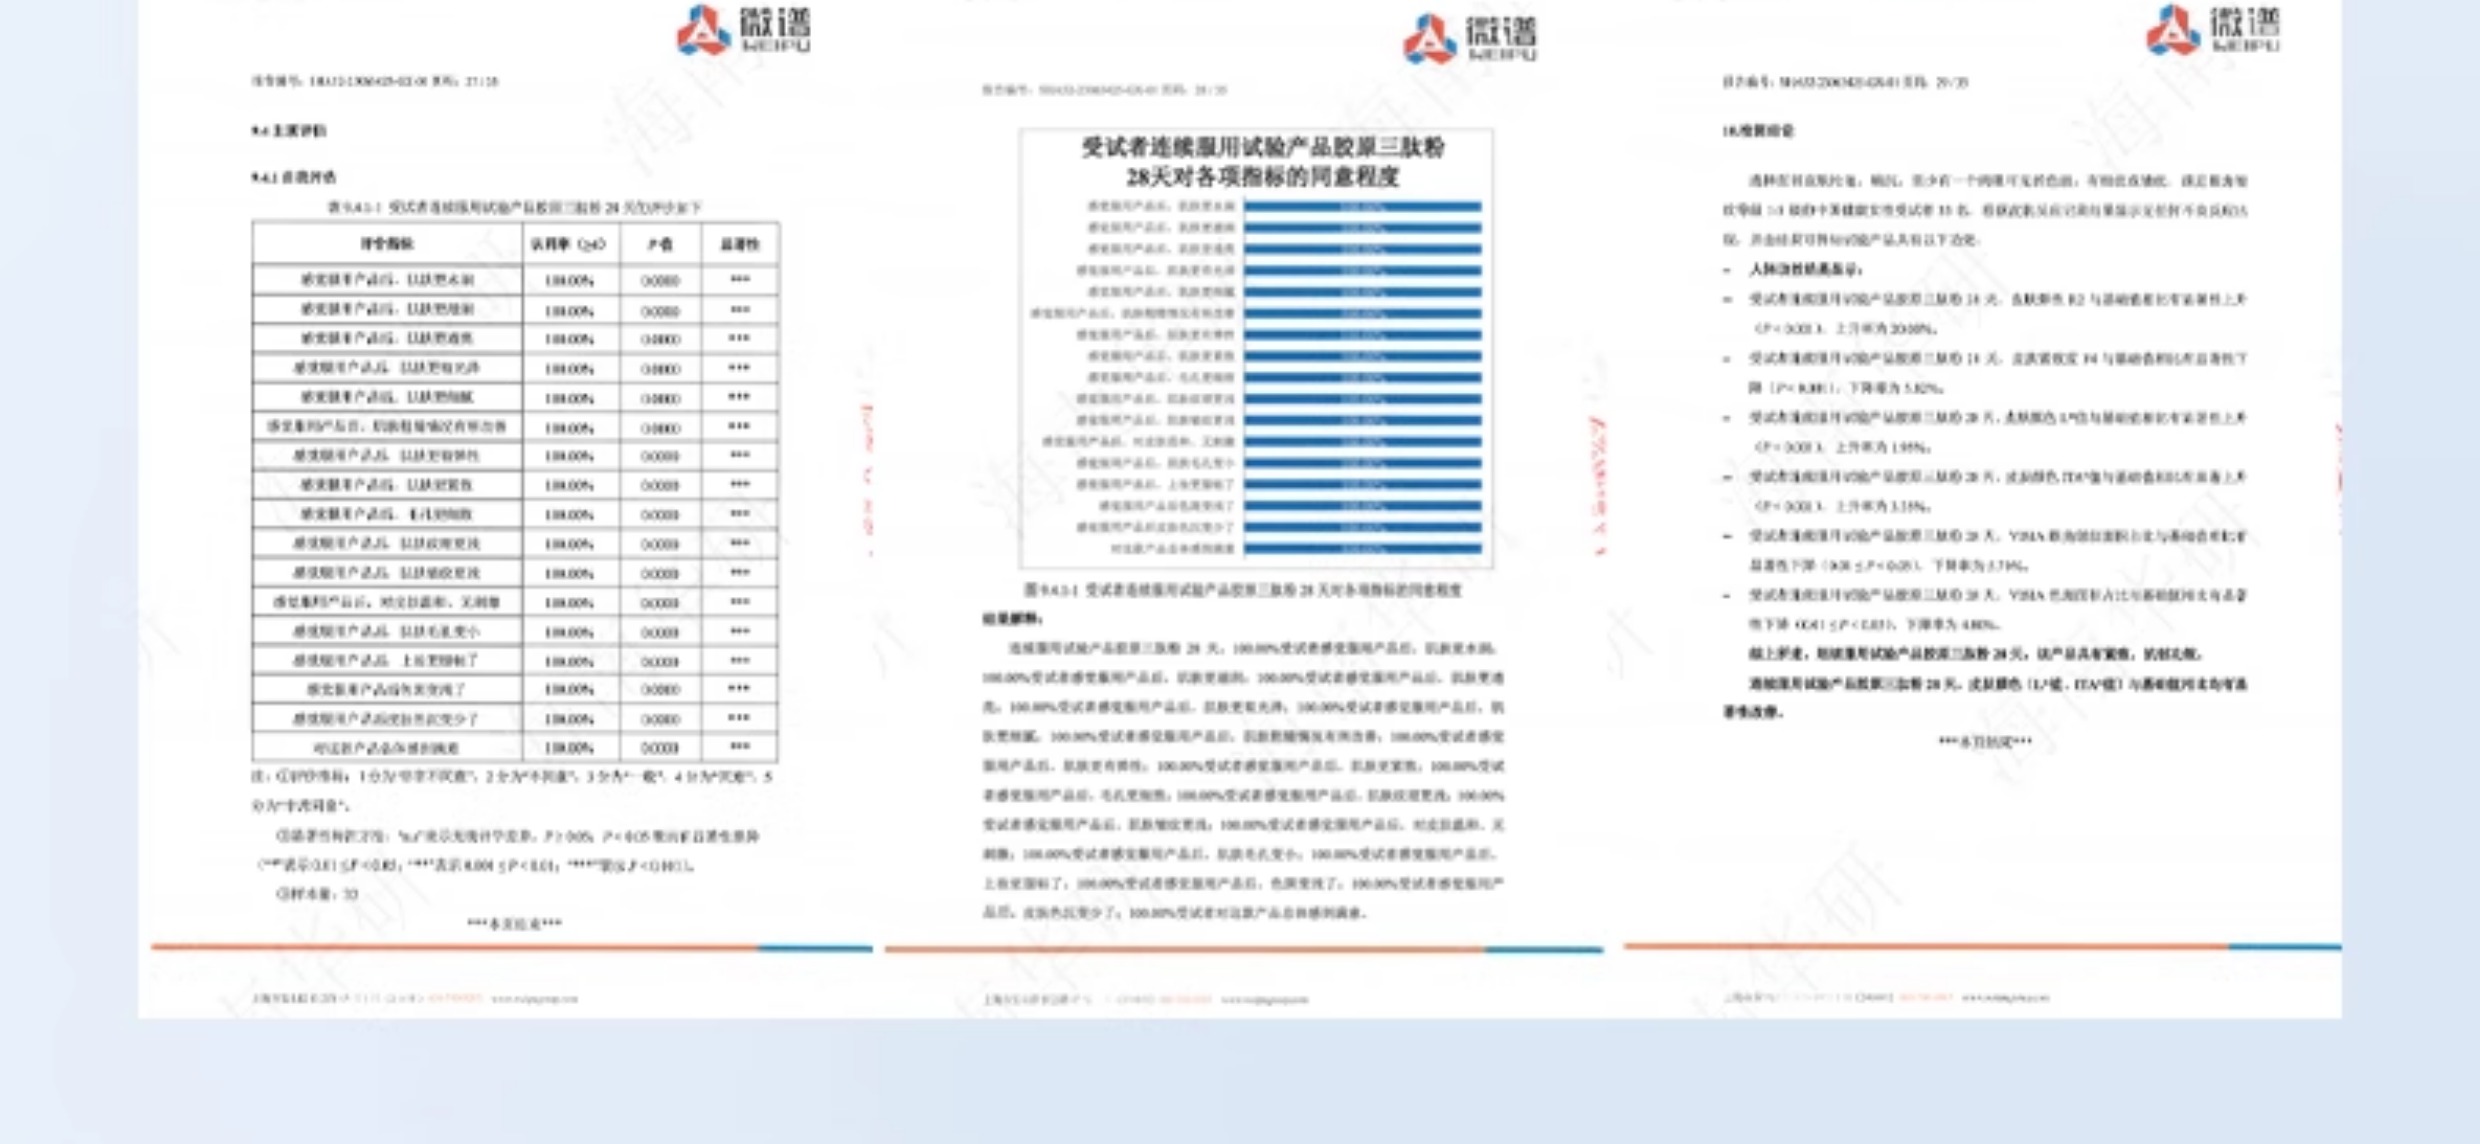The height and width of the screenshot is (1144, 2480).
Task: Click the red stamp beside the bar chart page
Action: [x=1597, y=485]
